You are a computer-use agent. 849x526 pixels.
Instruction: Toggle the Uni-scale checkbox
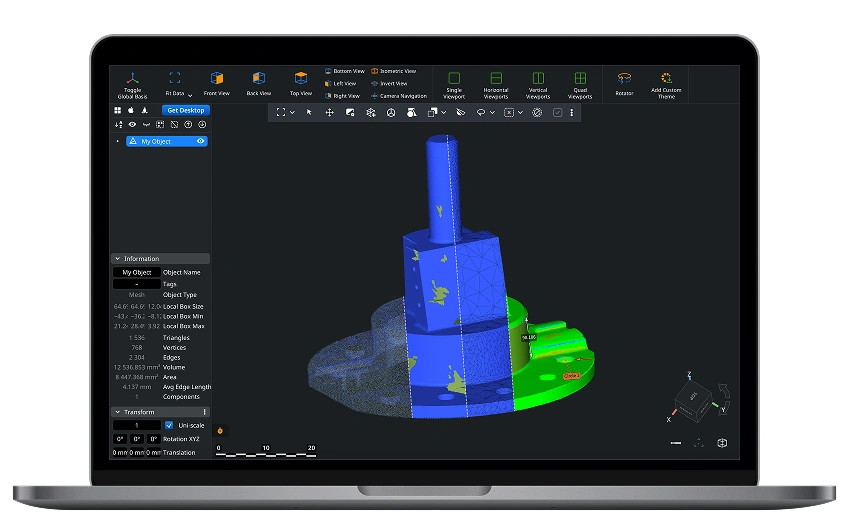tap(168, 425)
